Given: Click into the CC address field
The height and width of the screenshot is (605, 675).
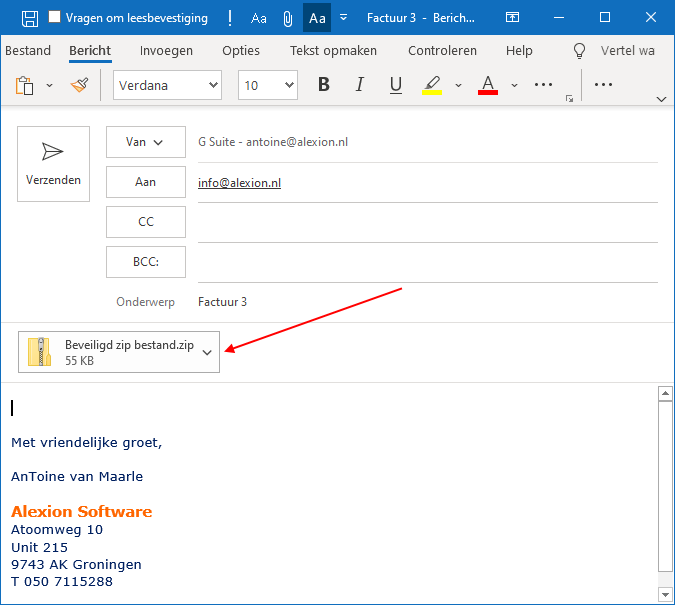Looking at the screenshot, I should 427,222.
